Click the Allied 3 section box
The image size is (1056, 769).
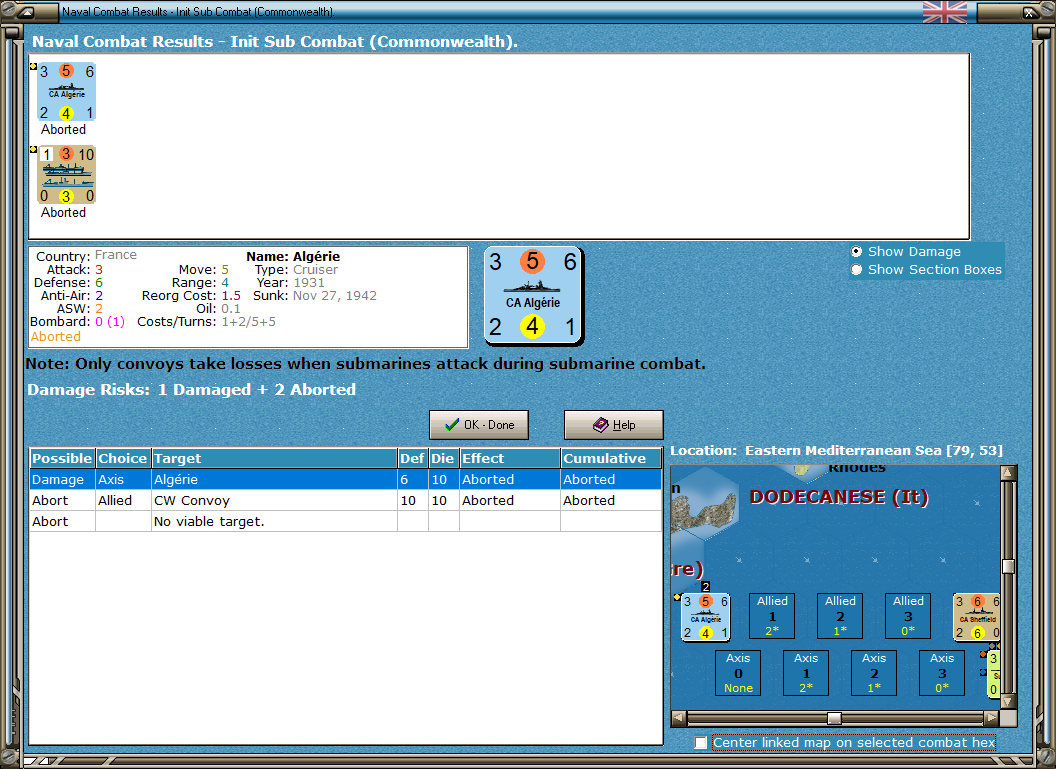pos(908,615)
